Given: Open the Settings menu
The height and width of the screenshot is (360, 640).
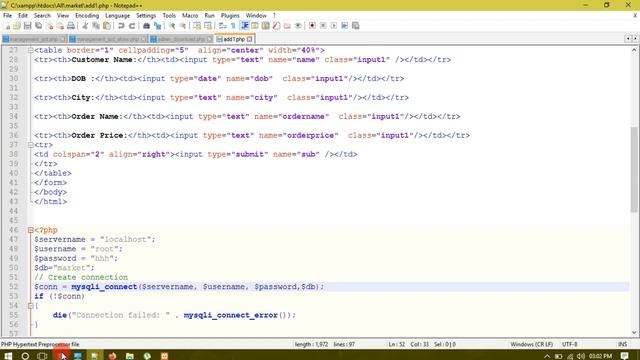Looking at the screenshot, I should coord(146,16).
